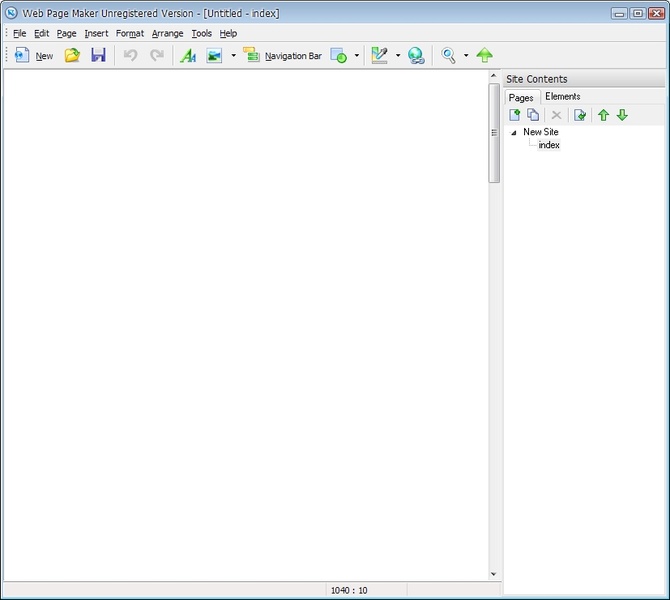Switch to the Elements tab
Viewport: 670px width, 600px height.
[x=563, y=97]
